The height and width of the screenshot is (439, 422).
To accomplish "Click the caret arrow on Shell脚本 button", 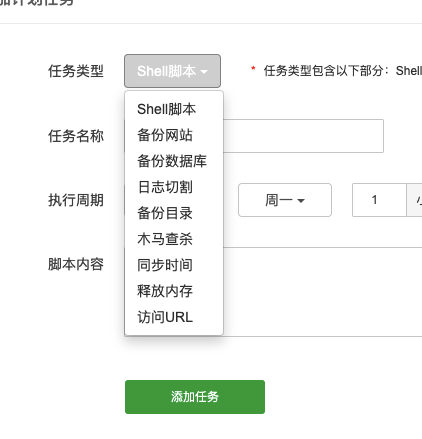I will point(204,72).
